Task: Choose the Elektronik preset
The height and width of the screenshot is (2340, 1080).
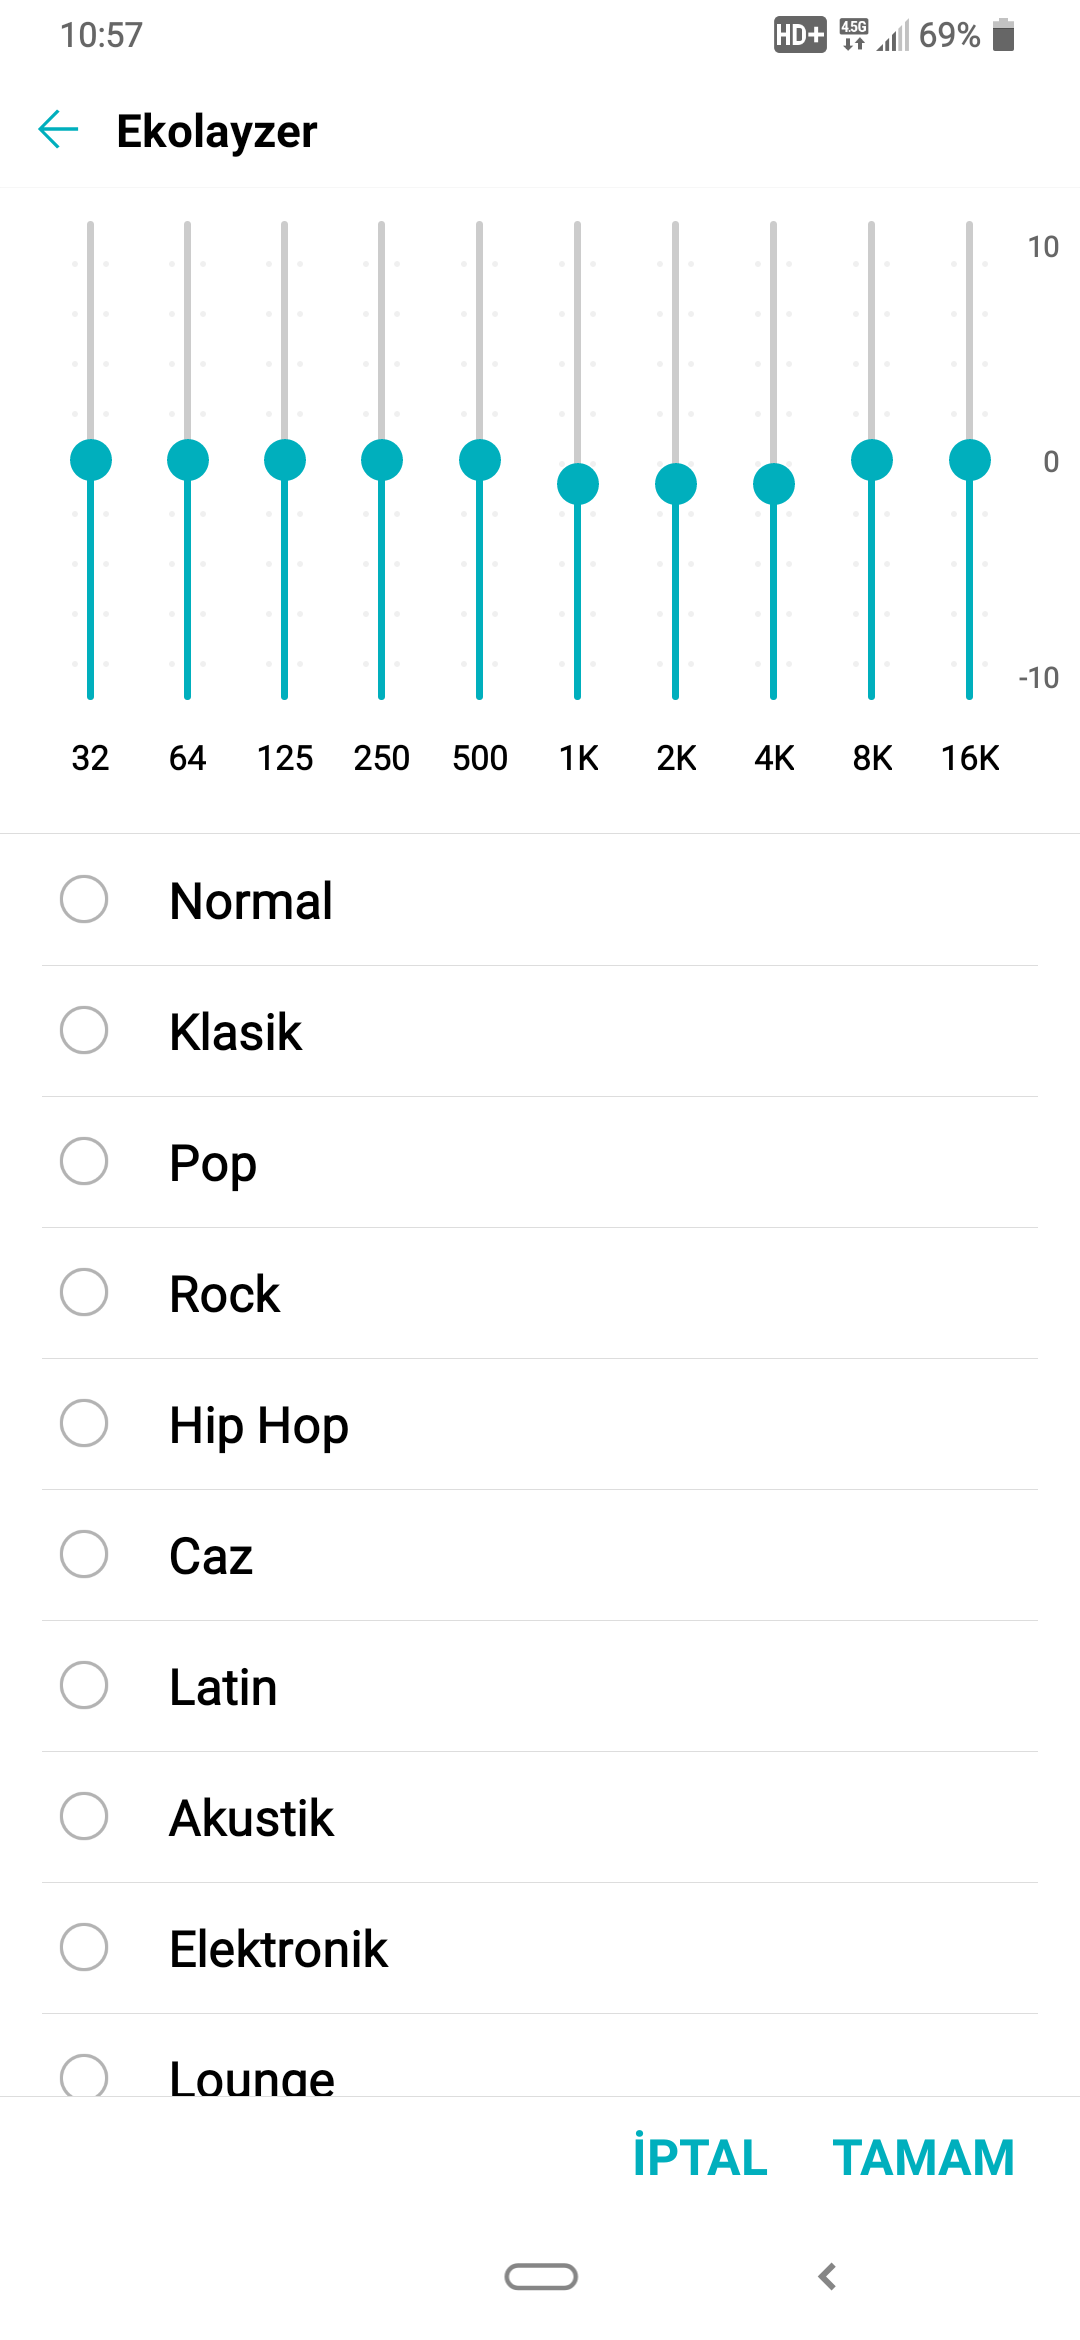Action: (x=84, y=1948)
